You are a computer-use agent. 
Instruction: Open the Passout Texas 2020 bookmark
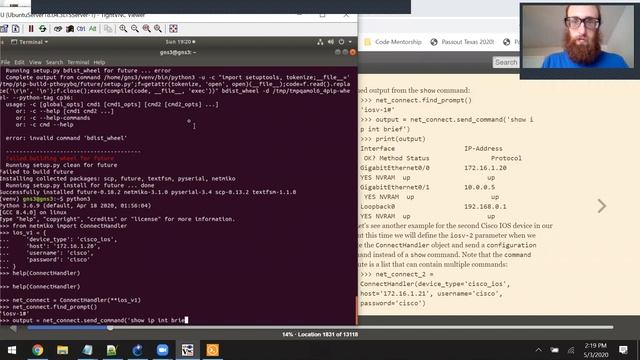click(462, 42)
